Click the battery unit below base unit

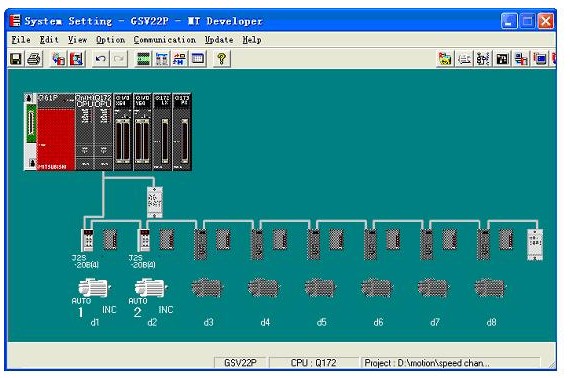click(155, 202)
